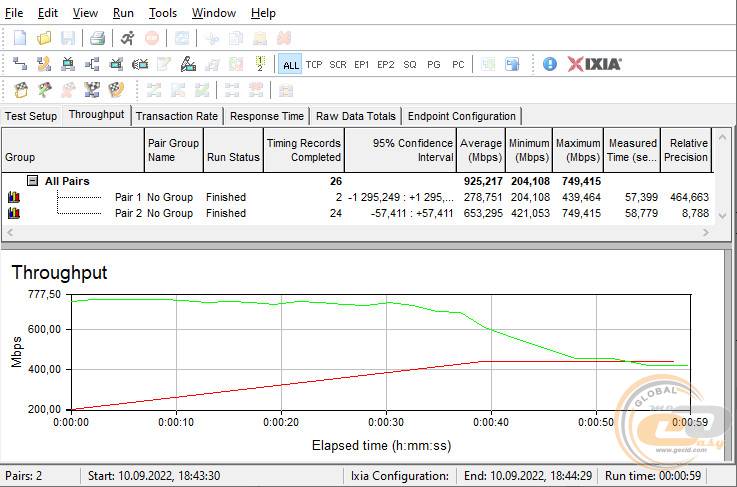Screen dimensions: 737x487
Task: Click the greyed-out Save diskette icon
Action: 68,38
